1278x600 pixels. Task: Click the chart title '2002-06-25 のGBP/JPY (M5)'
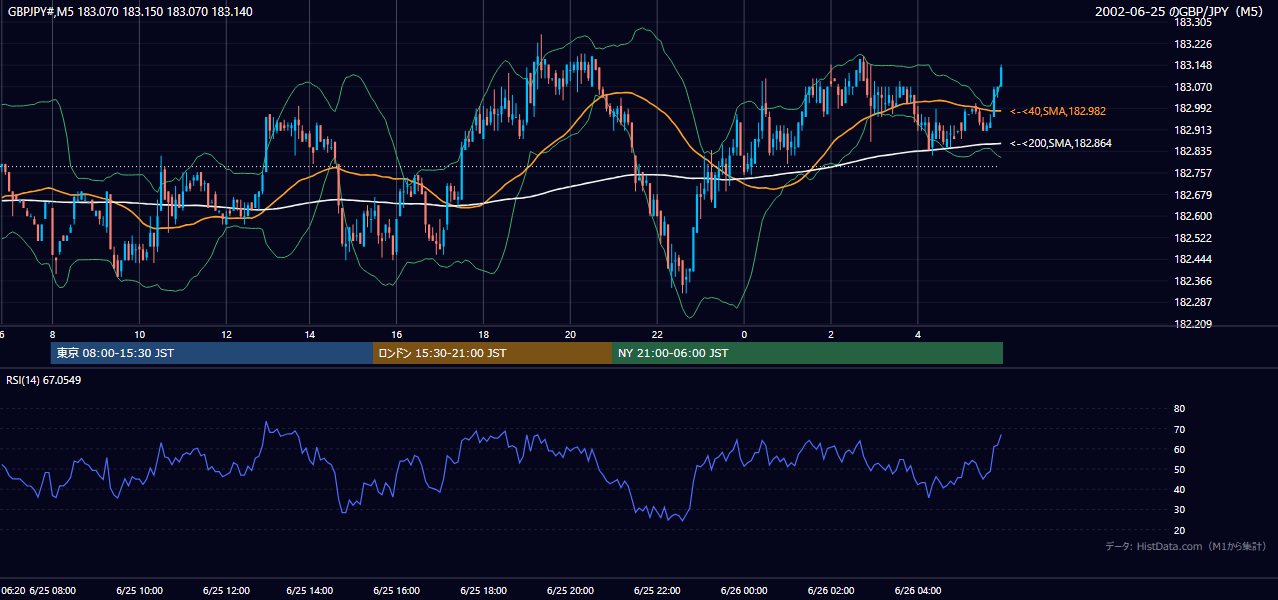tap(1181, 12)
